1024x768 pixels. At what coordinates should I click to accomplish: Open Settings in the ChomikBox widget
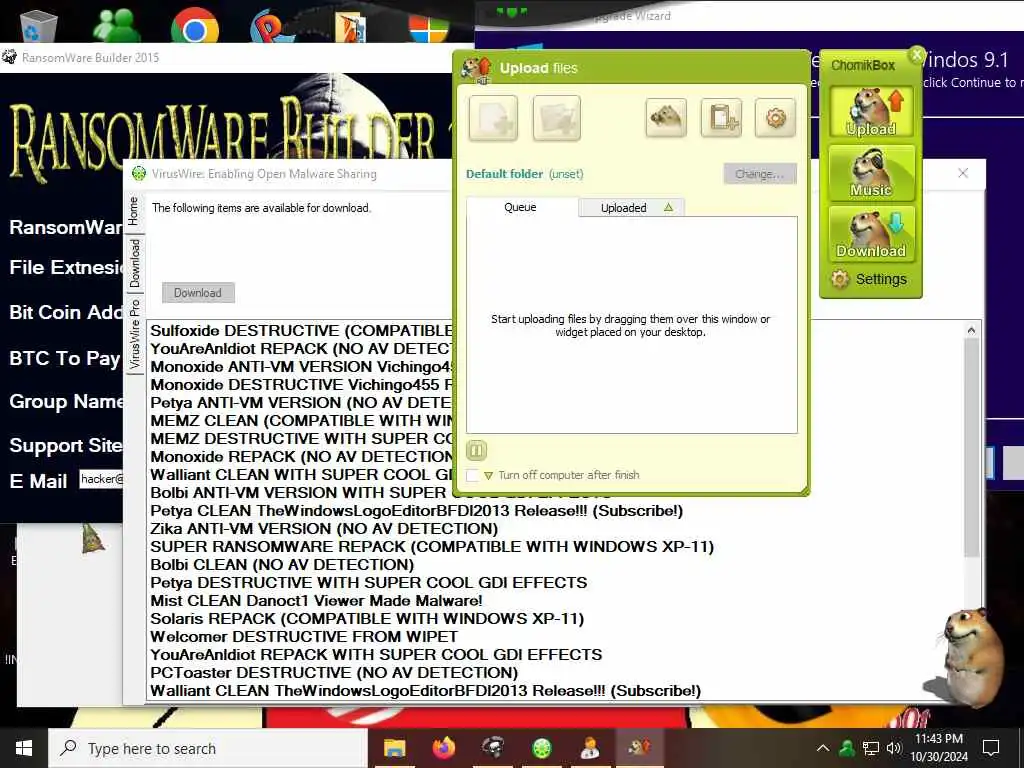tap(869, 280)
